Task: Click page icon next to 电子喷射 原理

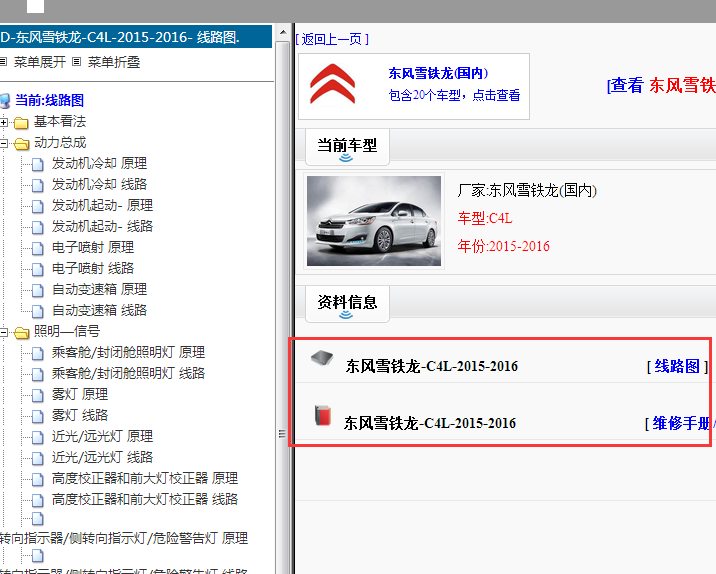Action: (38, 248)
